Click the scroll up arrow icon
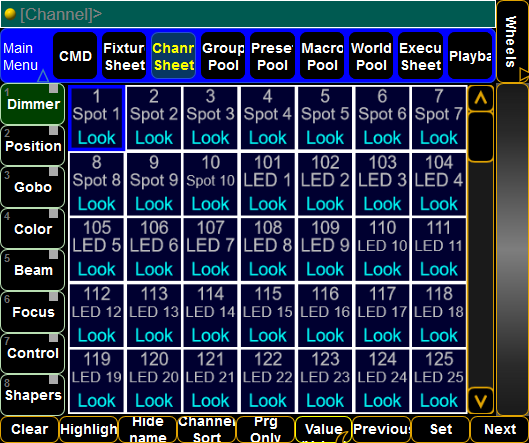529x443 pixels. point(481,98)
